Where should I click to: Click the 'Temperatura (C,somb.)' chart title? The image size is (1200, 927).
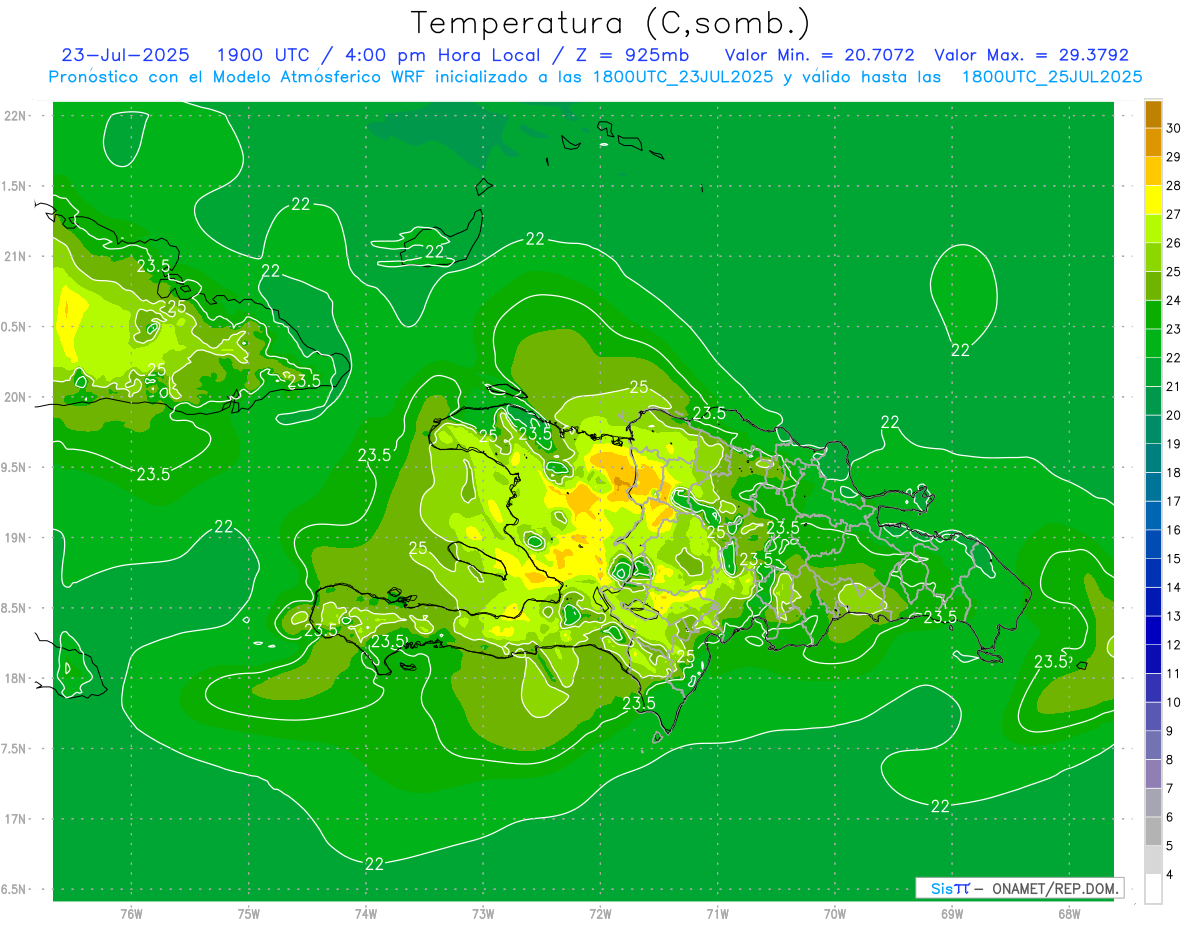(x=609, y=22)
